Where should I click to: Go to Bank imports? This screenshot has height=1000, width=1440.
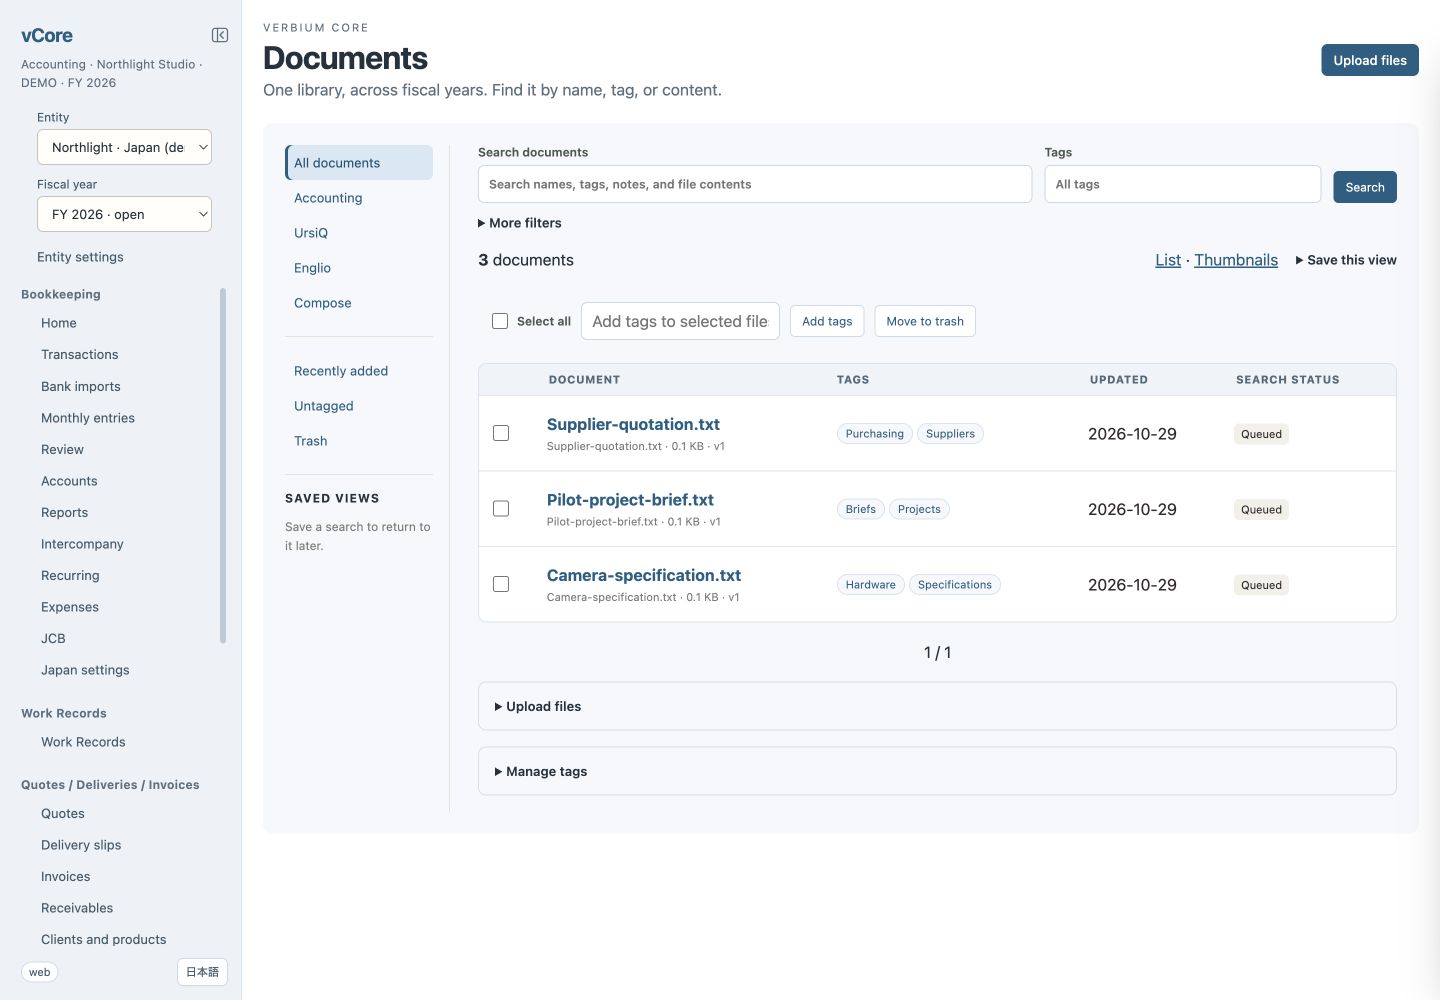[81, 387]
